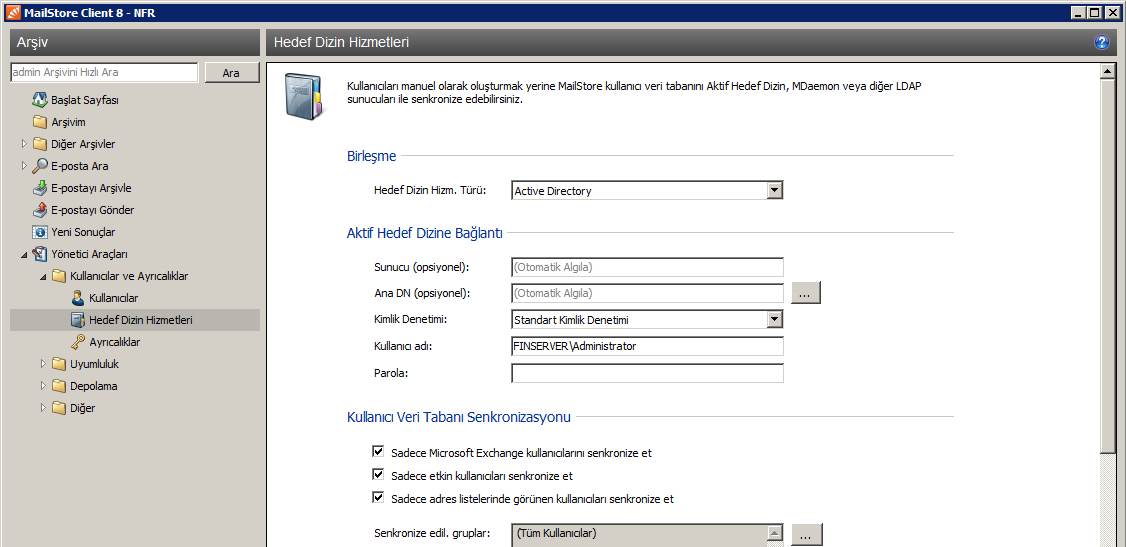1126x547 pixels.
Task: Click scroll up arrow in groups list
Action: click(775, 533)
